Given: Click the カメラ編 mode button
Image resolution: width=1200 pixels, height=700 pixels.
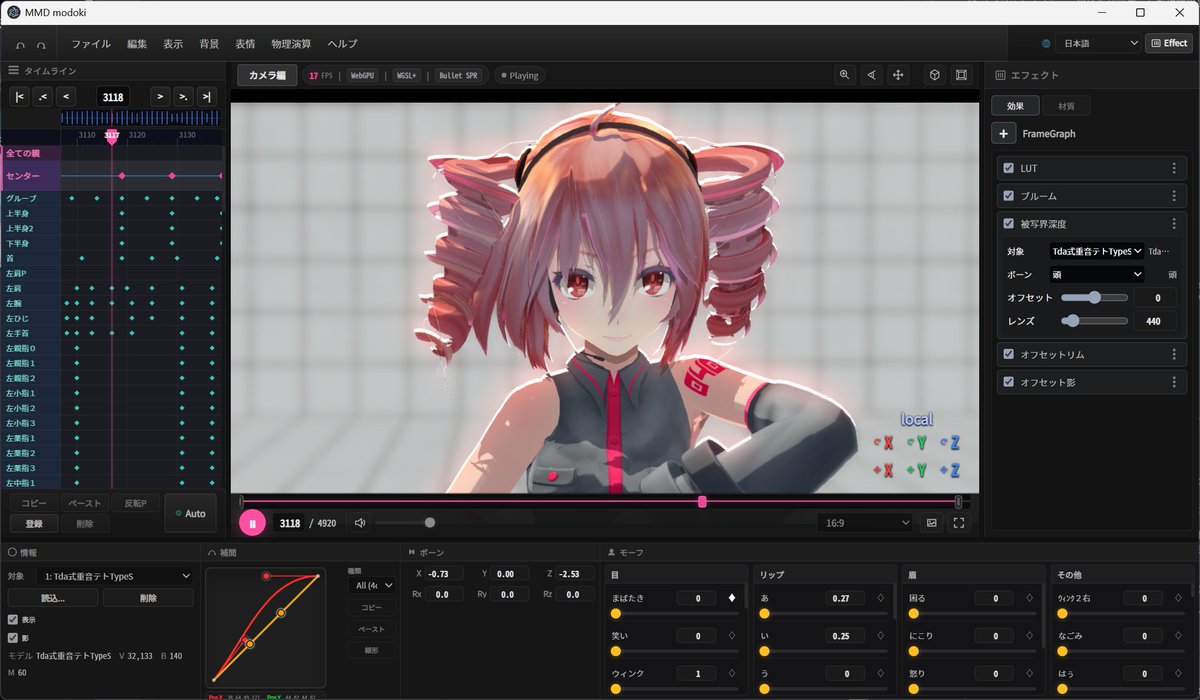Looking at the screenshot, I should 267,75.
